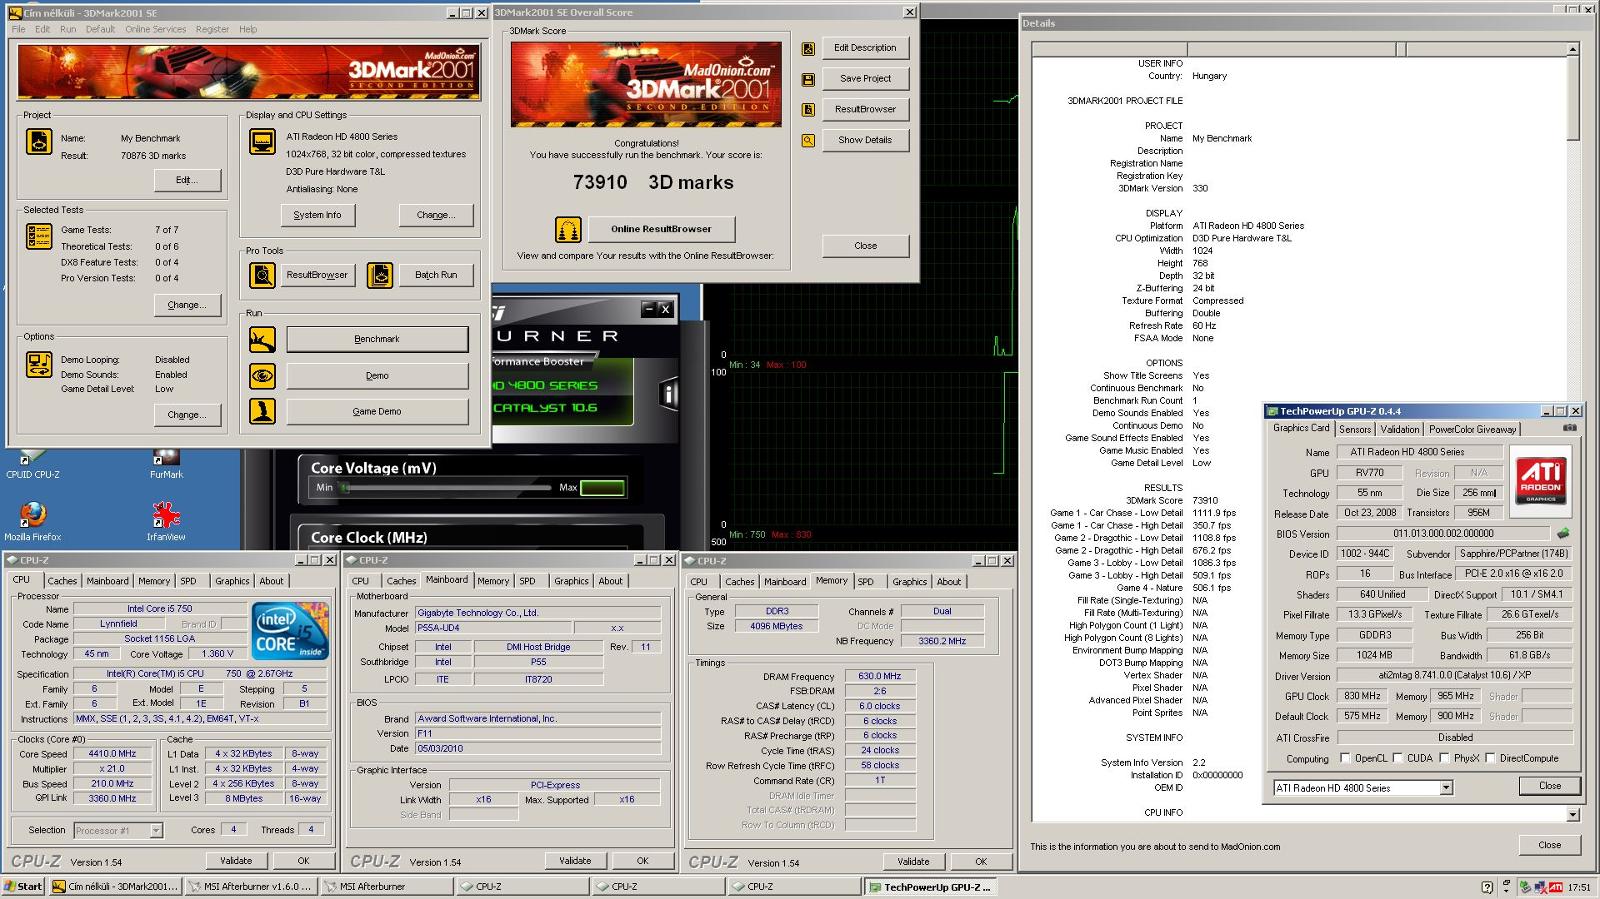Screen dimensions: 1600x899
Task: Open the Processor #1 selection dropdown in CPU-Z
Action: click(x=156, y=830)
